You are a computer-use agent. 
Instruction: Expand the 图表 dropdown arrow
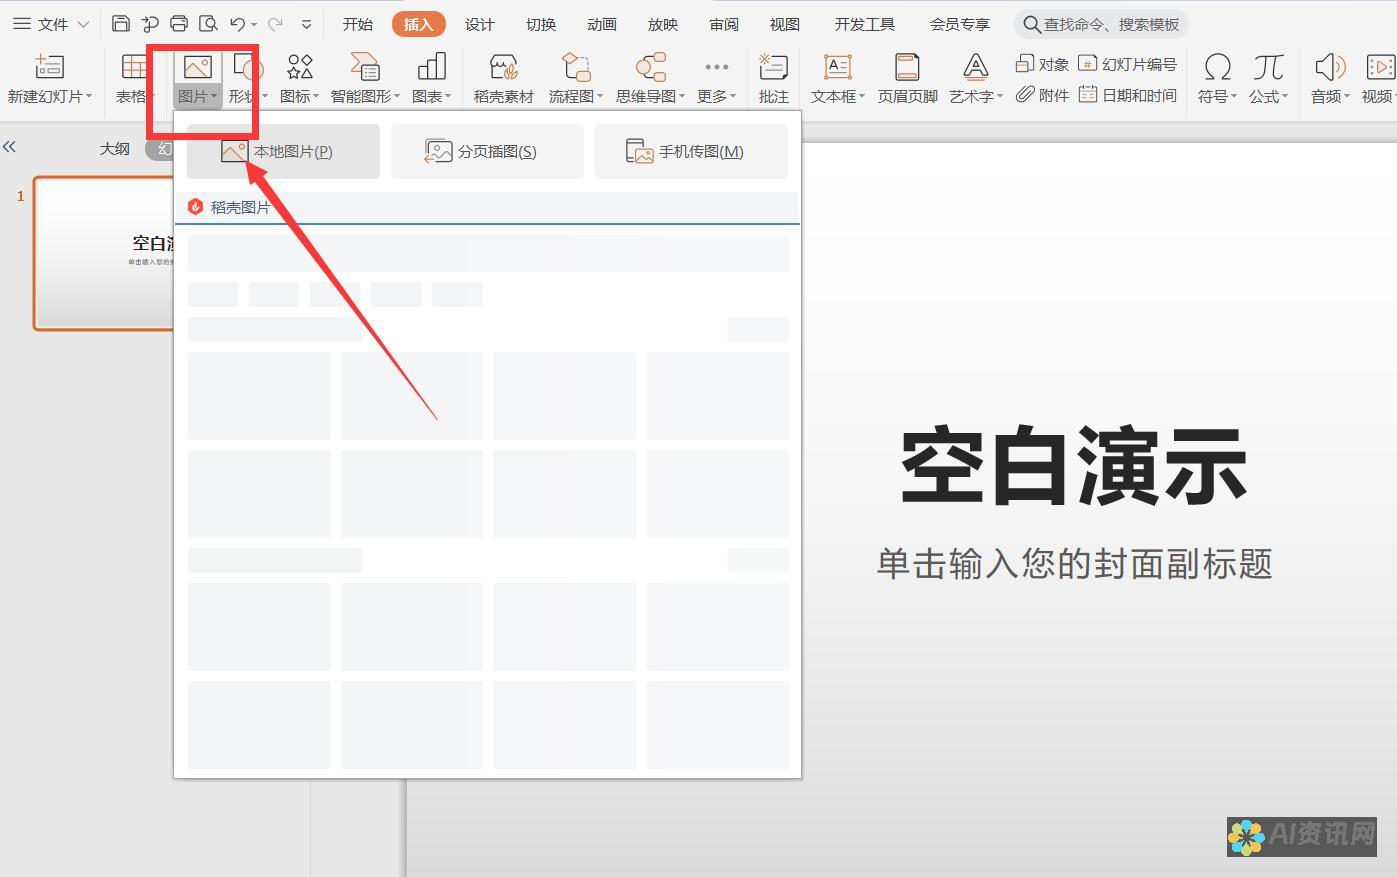(x=448, y=97)
